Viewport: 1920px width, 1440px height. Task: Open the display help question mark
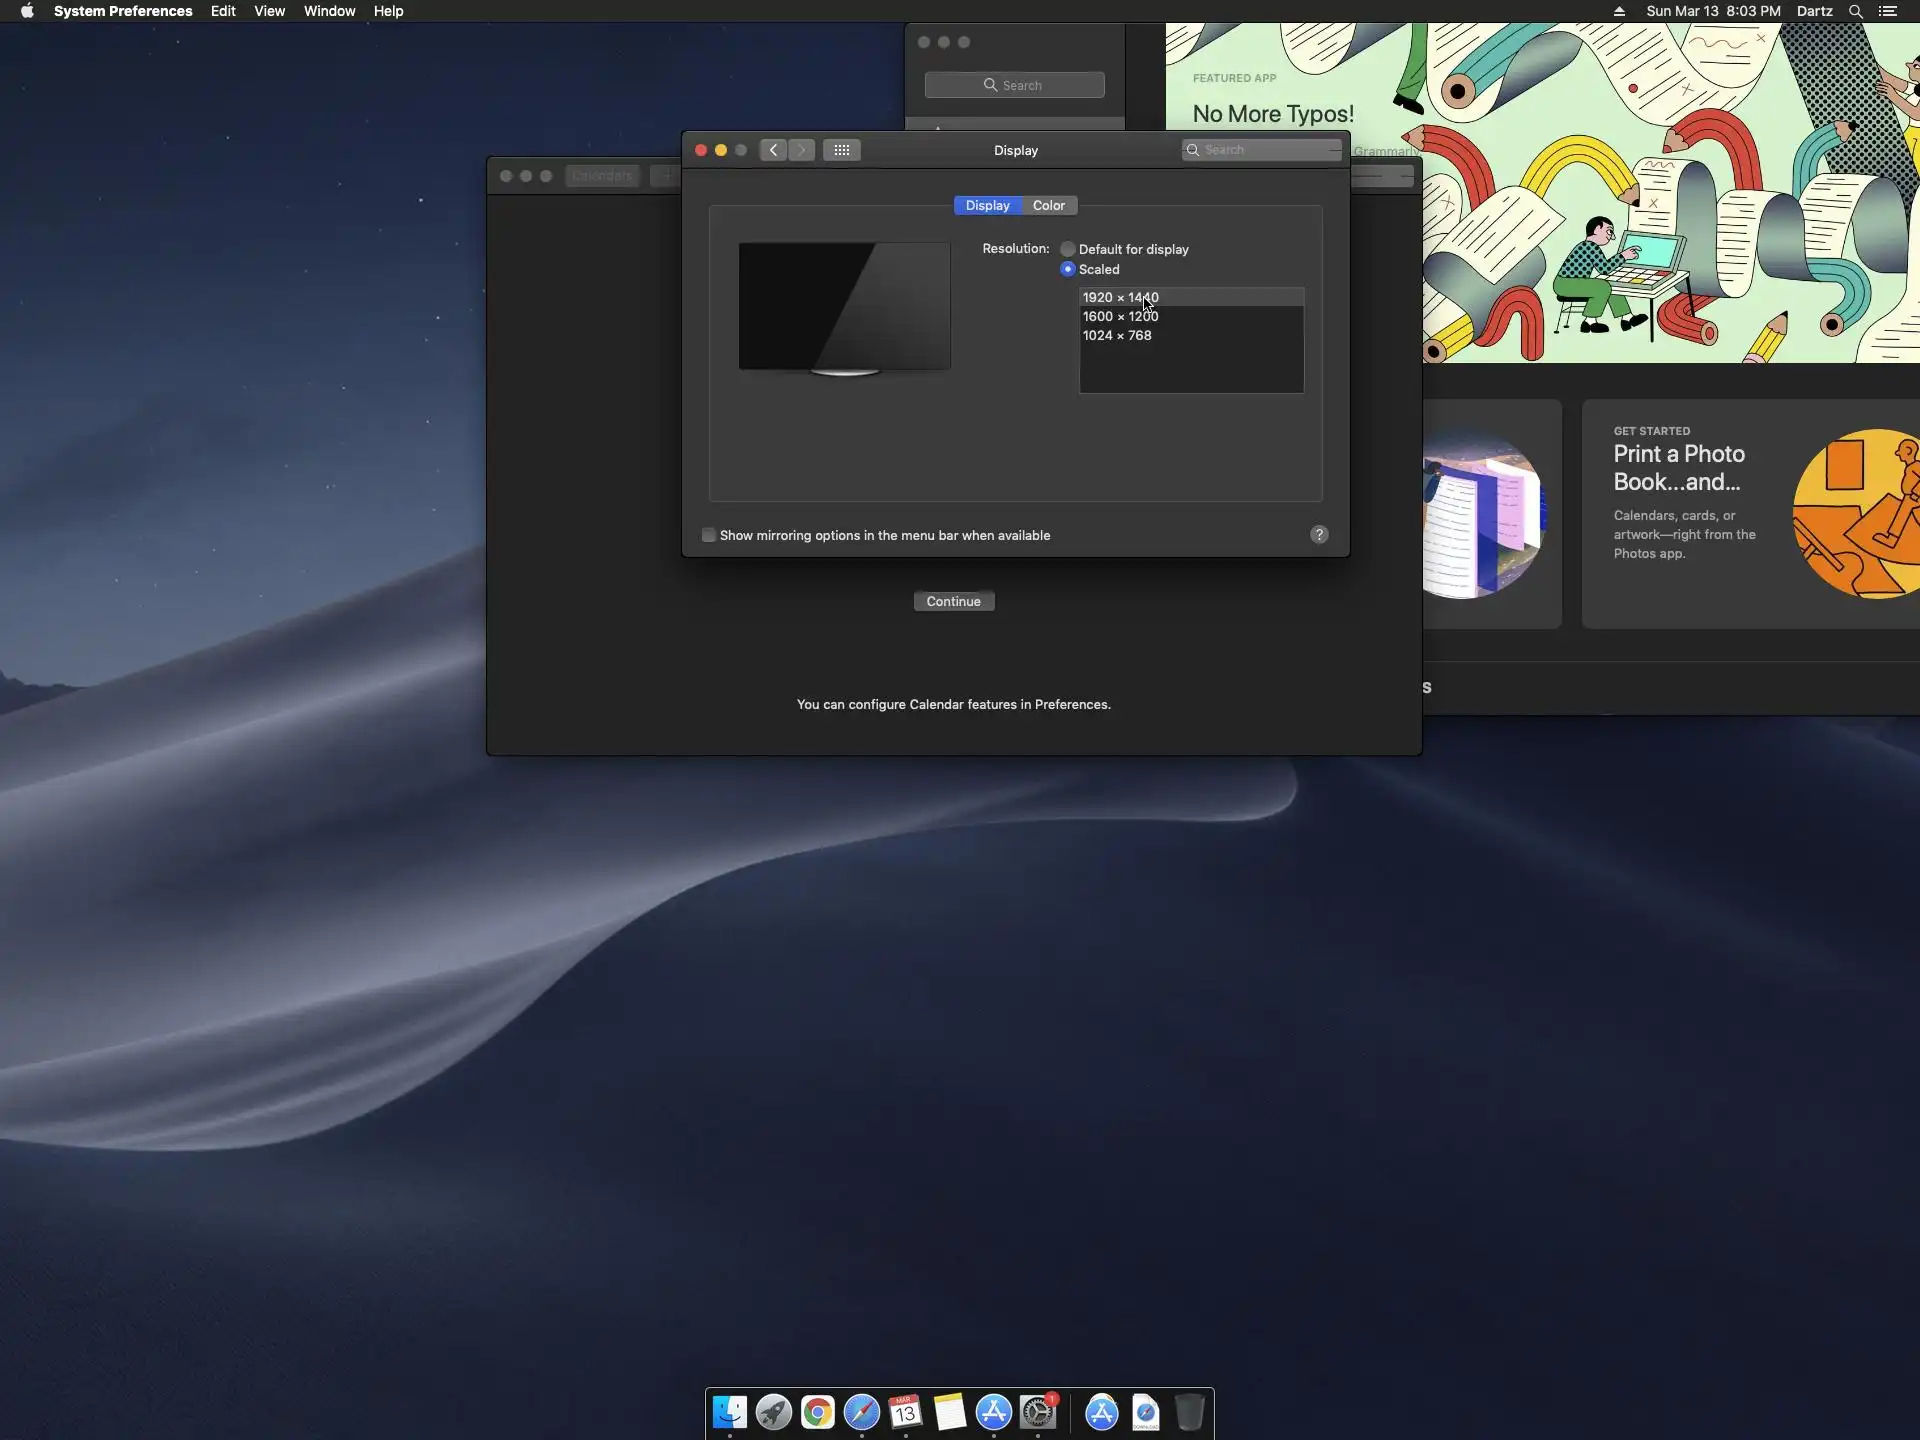[x=1319, y=535]
